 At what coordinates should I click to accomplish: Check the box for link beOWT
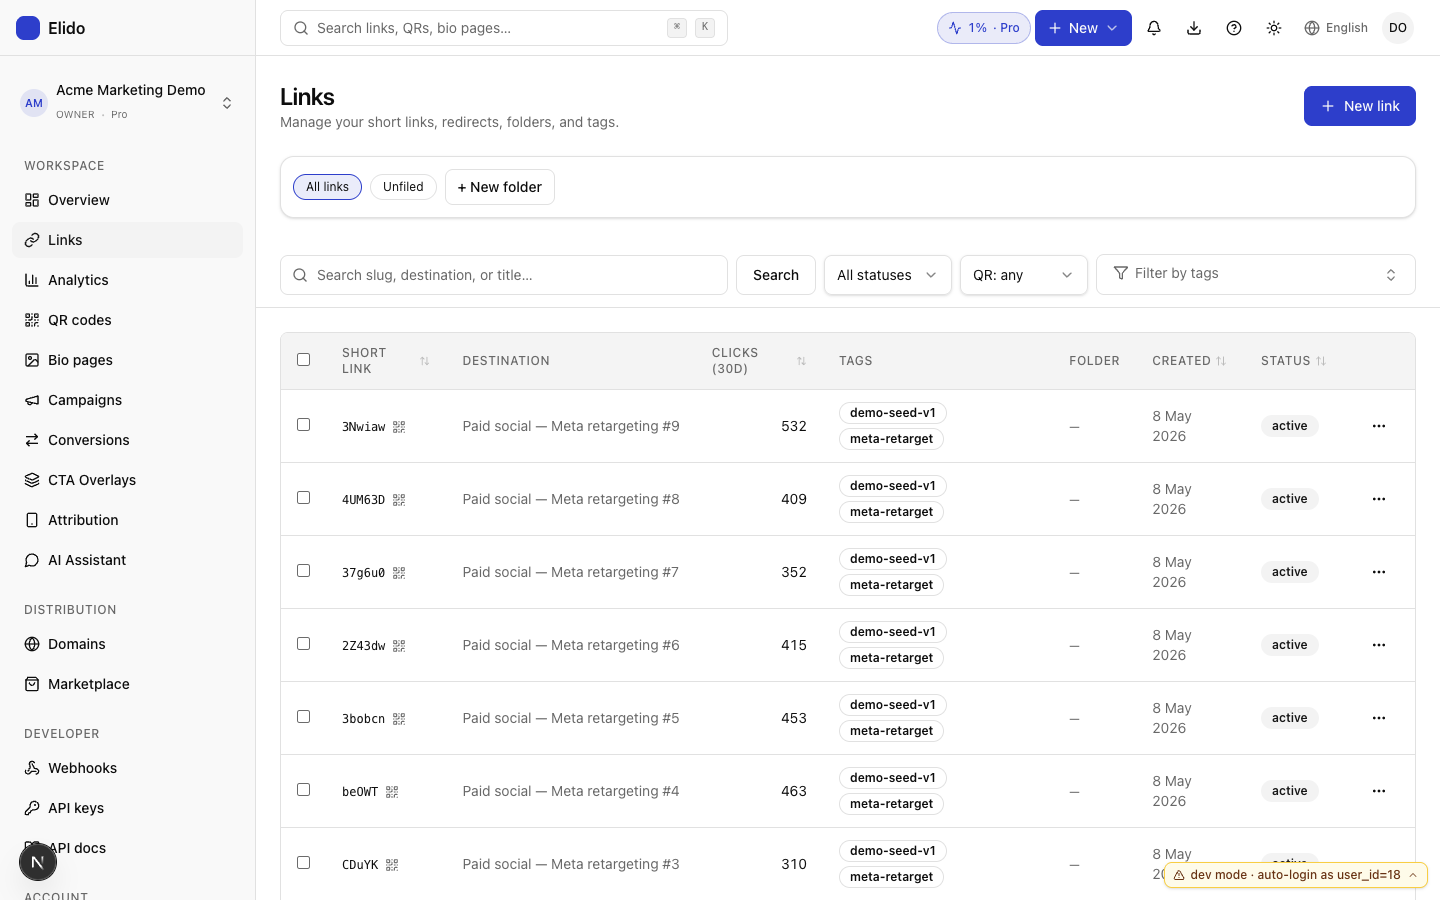[304, 789]
